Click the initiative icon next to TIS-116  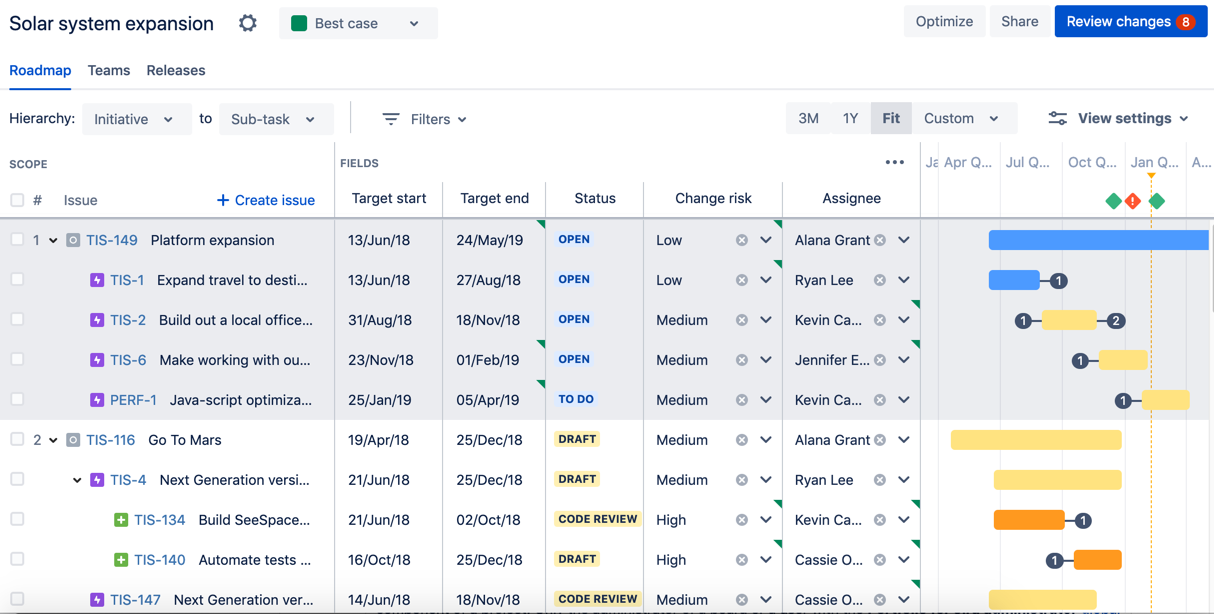point(73,440)
